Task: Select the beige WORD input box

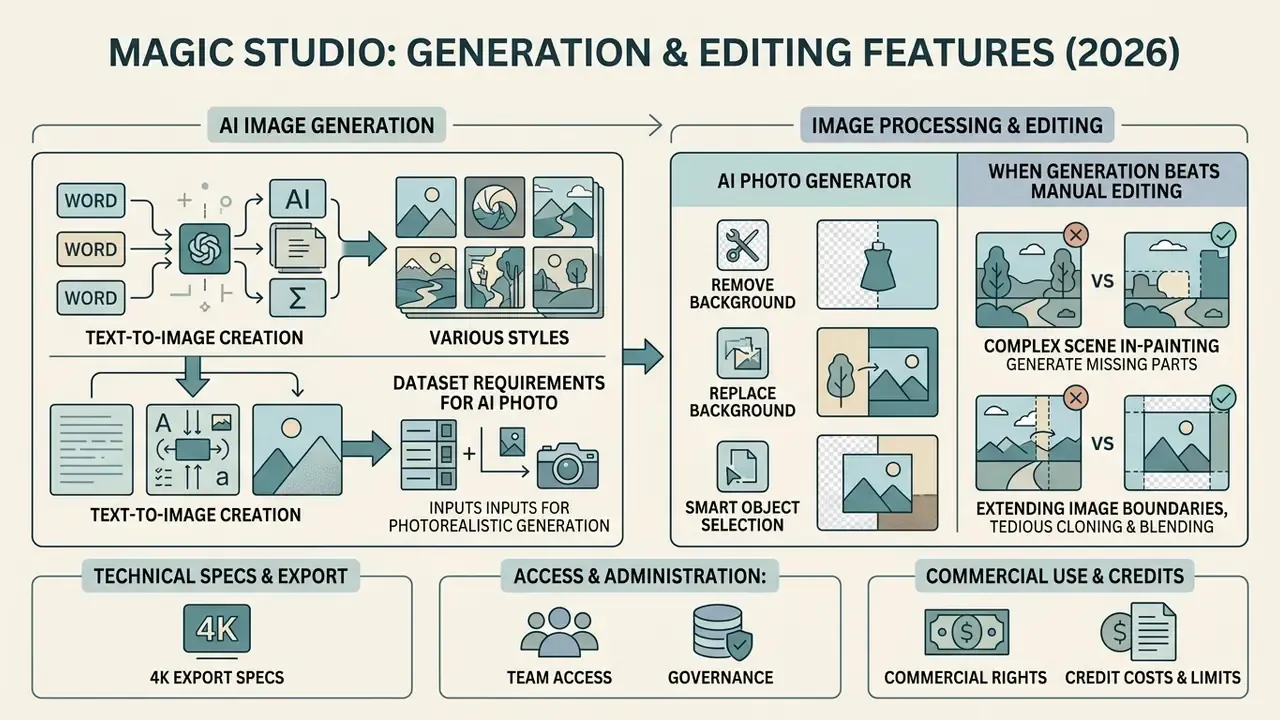Action: [90, 248]
